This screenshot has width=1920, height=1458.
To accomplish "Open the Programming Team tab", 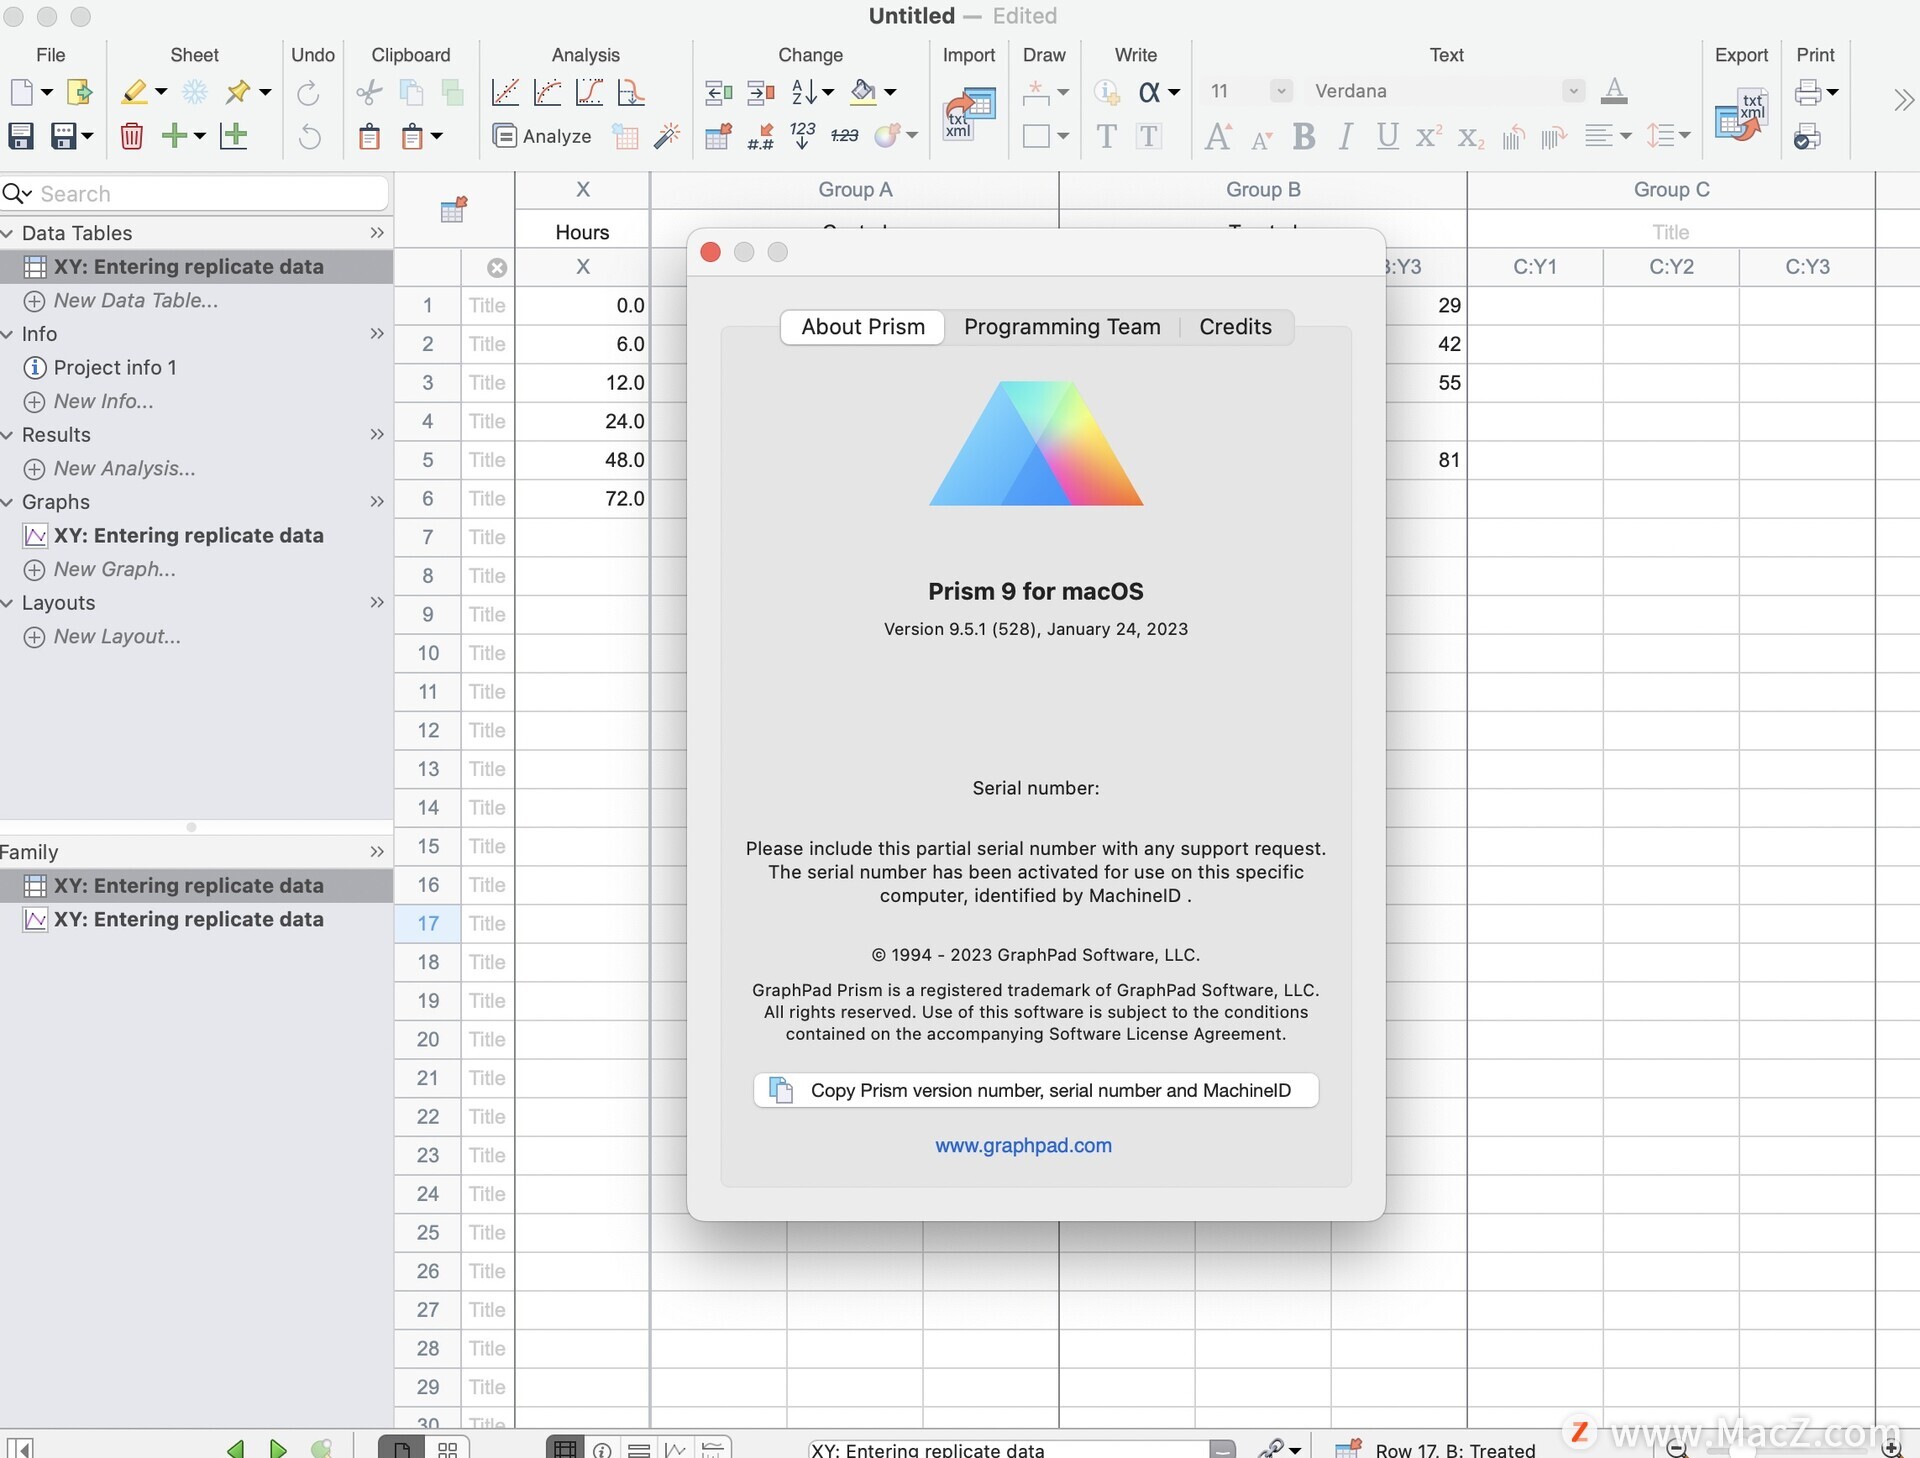I will pyautogui.click(x=1061, y=327).
